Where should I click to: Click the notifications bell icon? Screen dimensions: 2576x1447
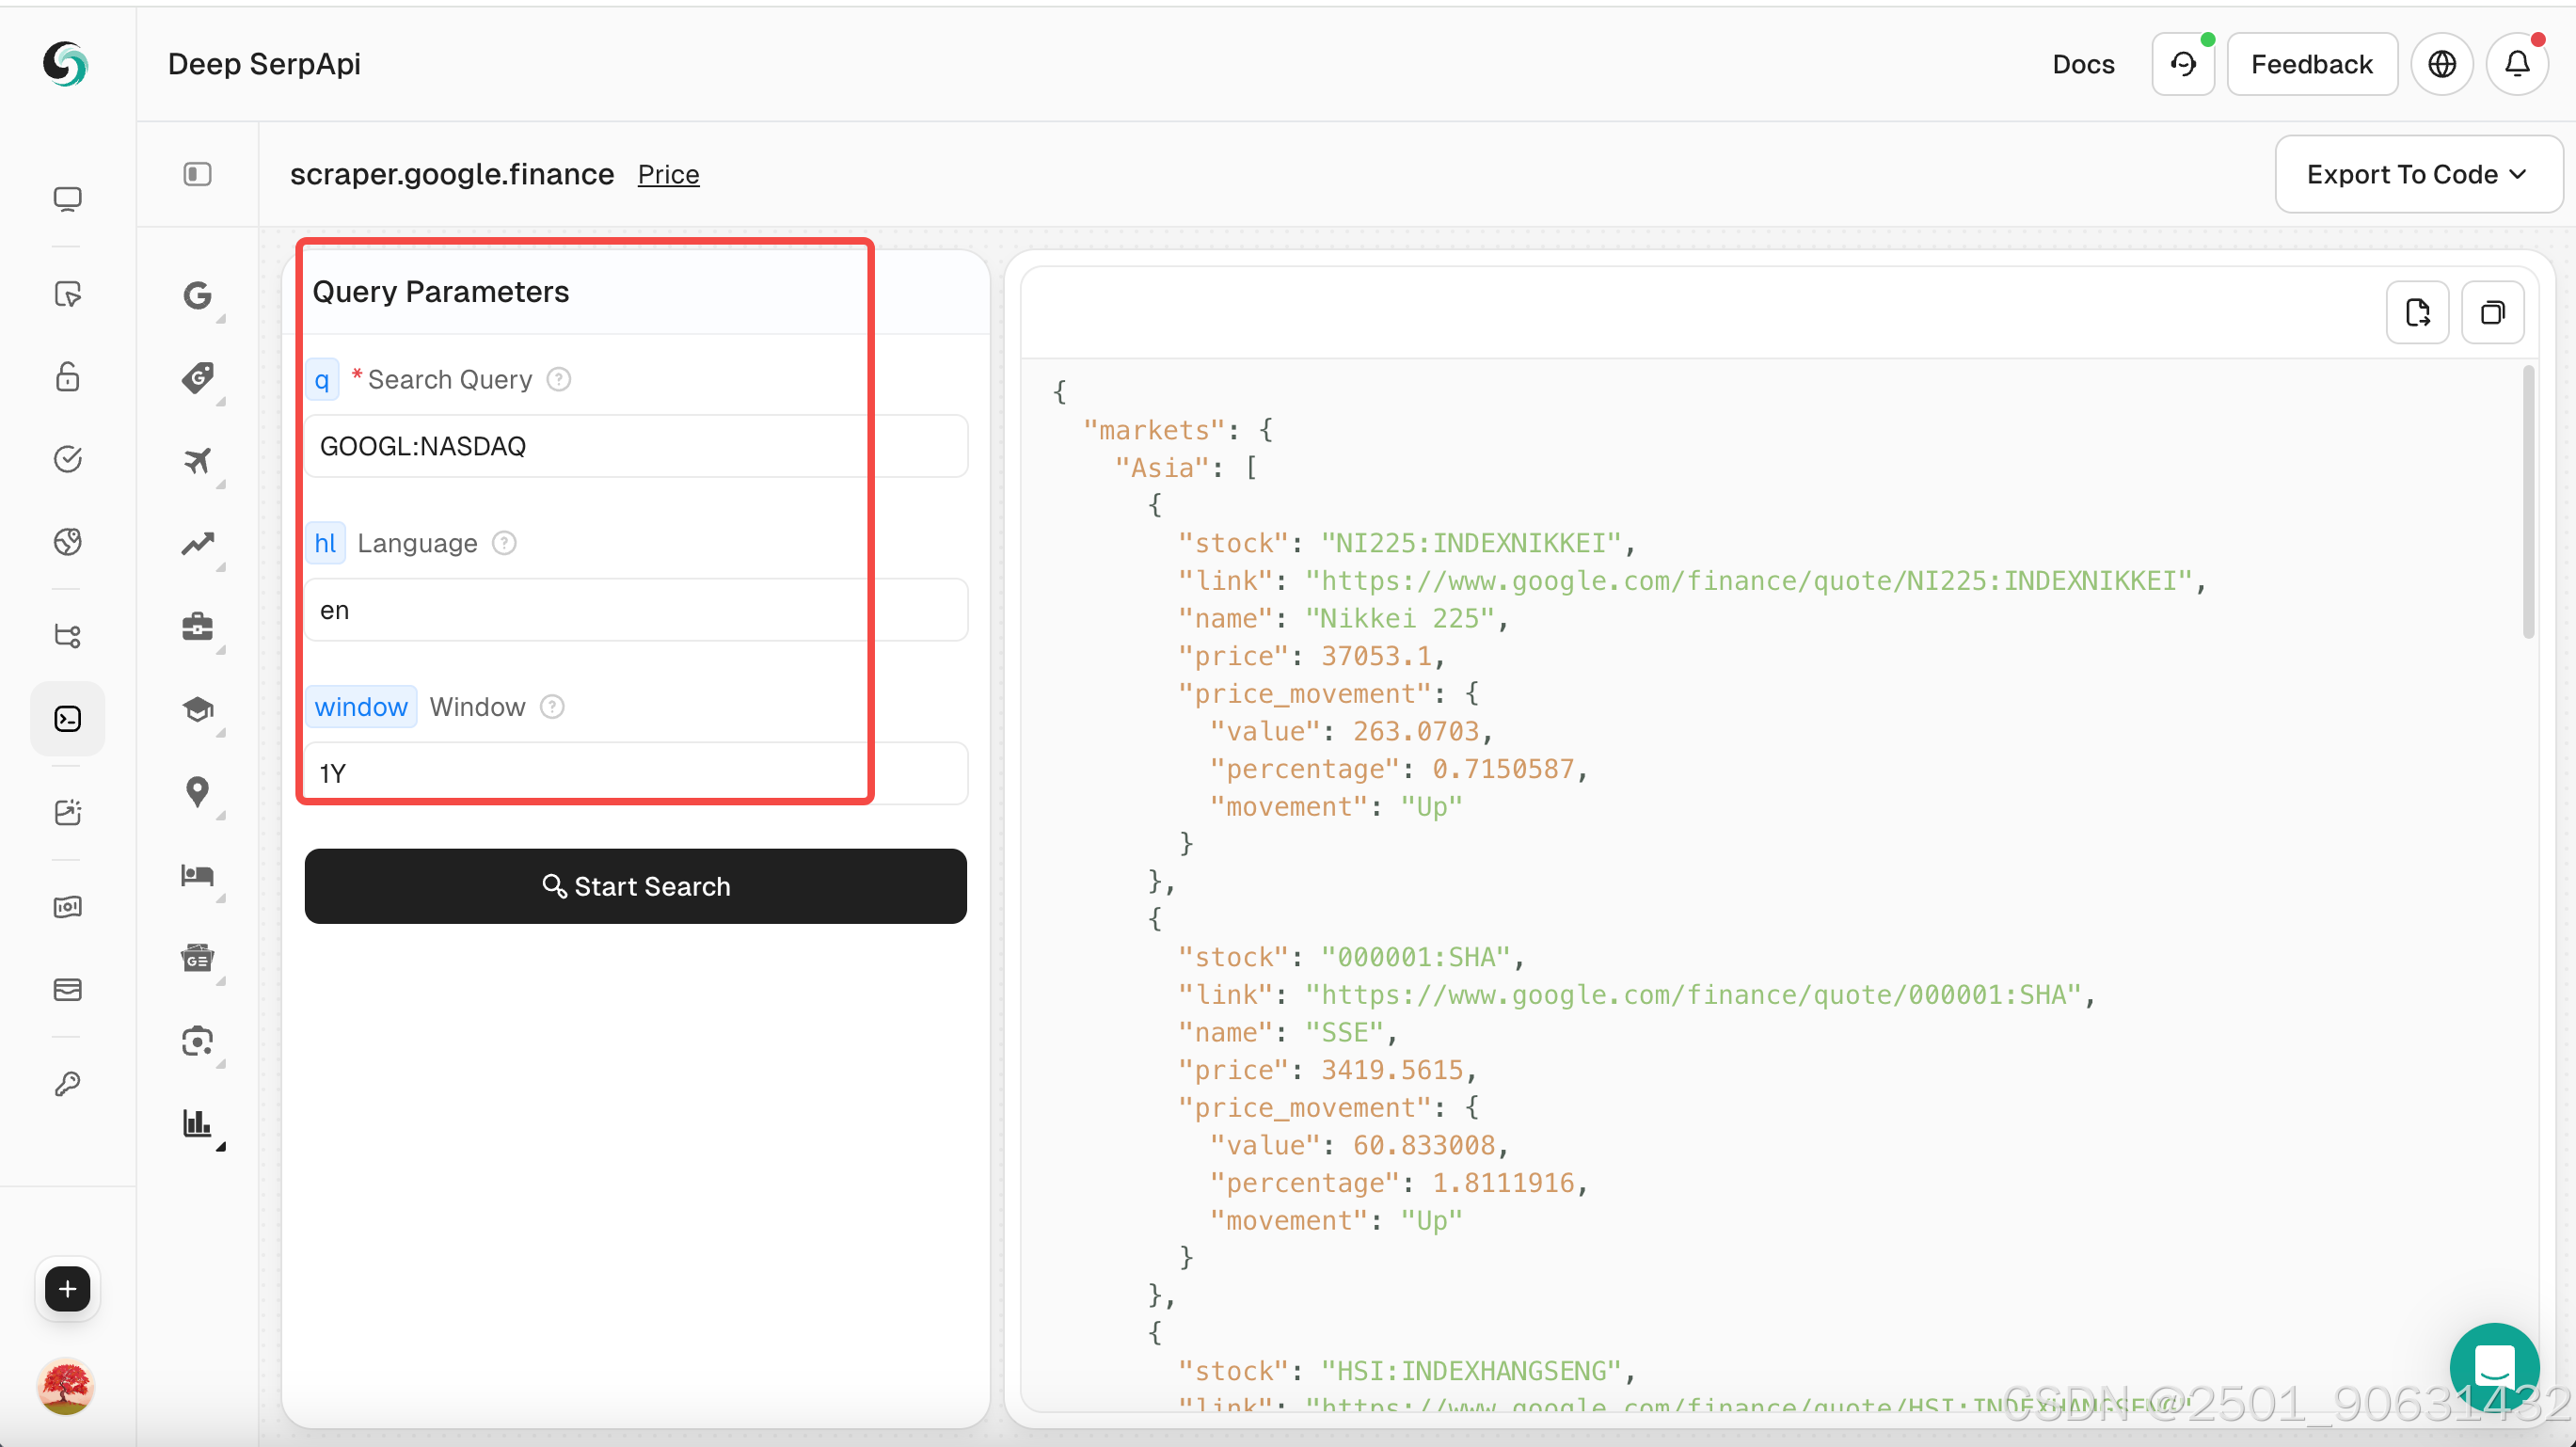[x=2516, y=64]
